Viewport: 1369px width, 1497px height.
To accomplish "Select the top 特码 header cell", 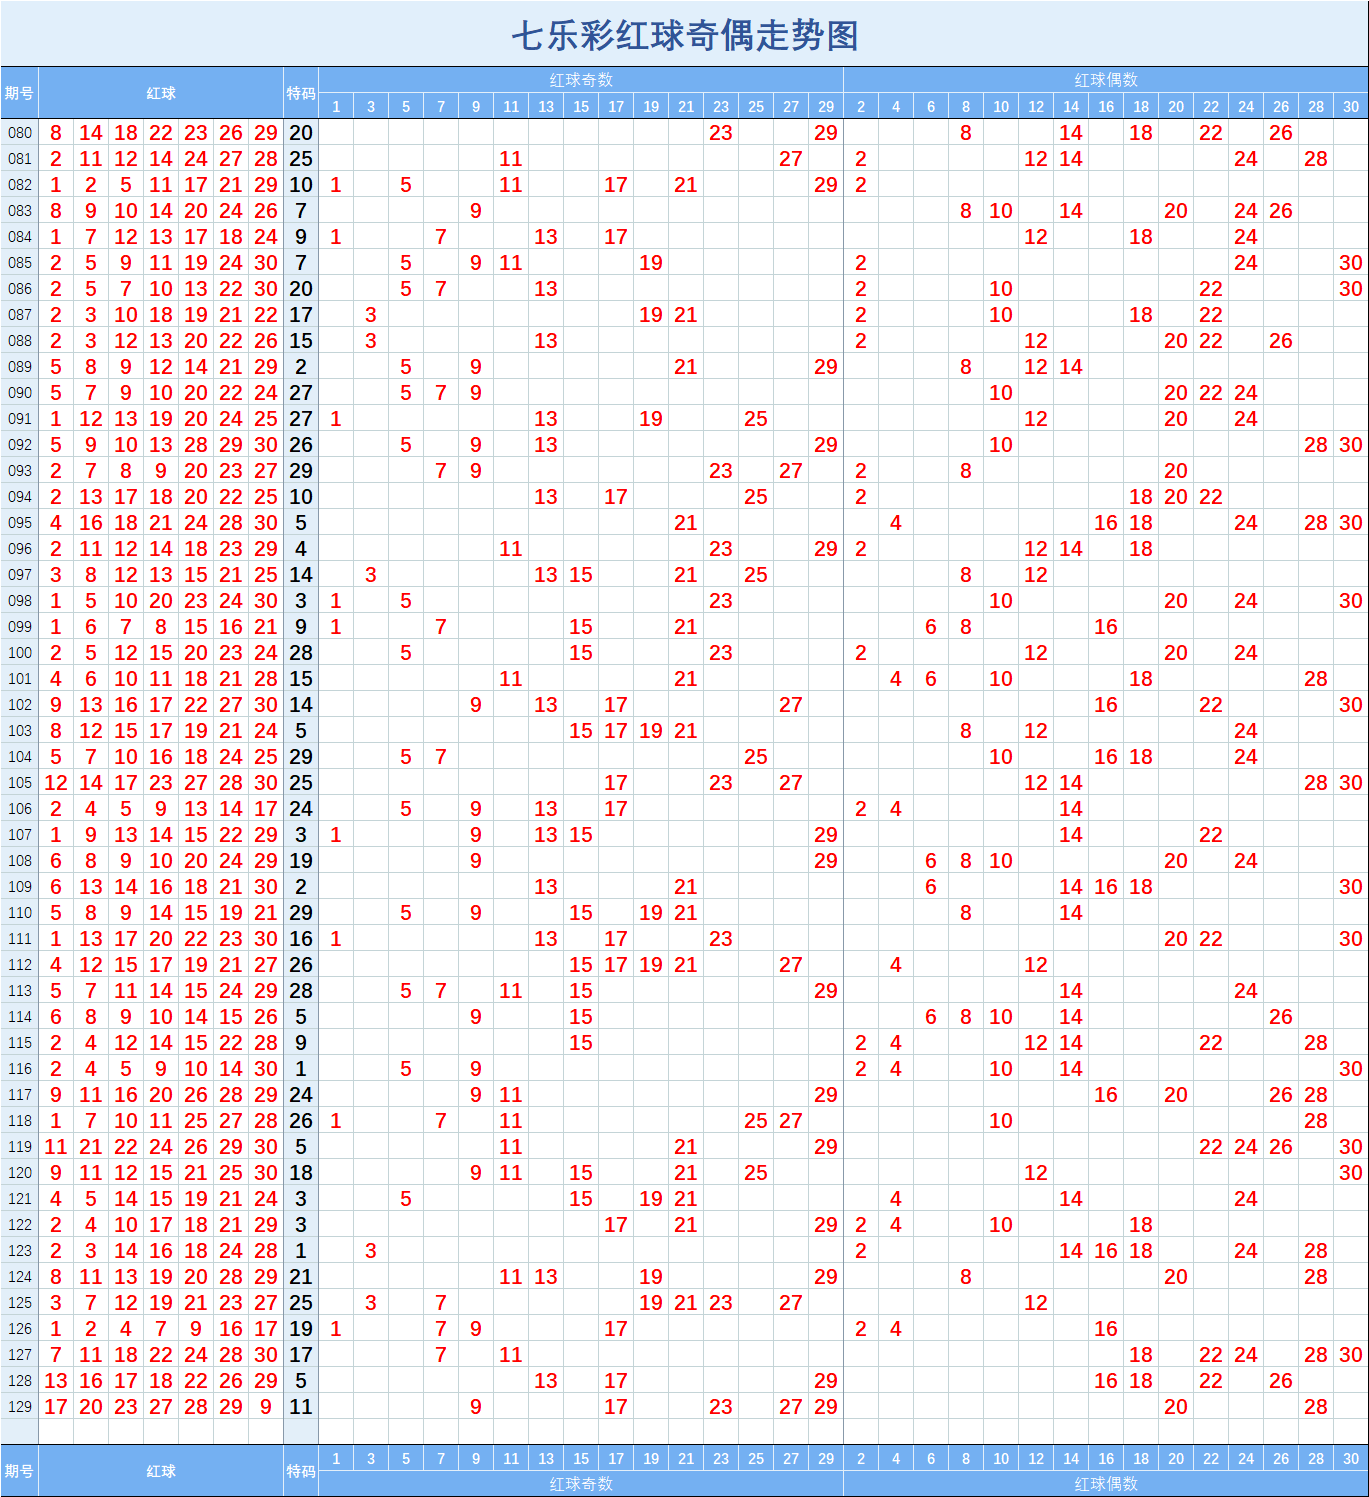I will coord(301,93).
